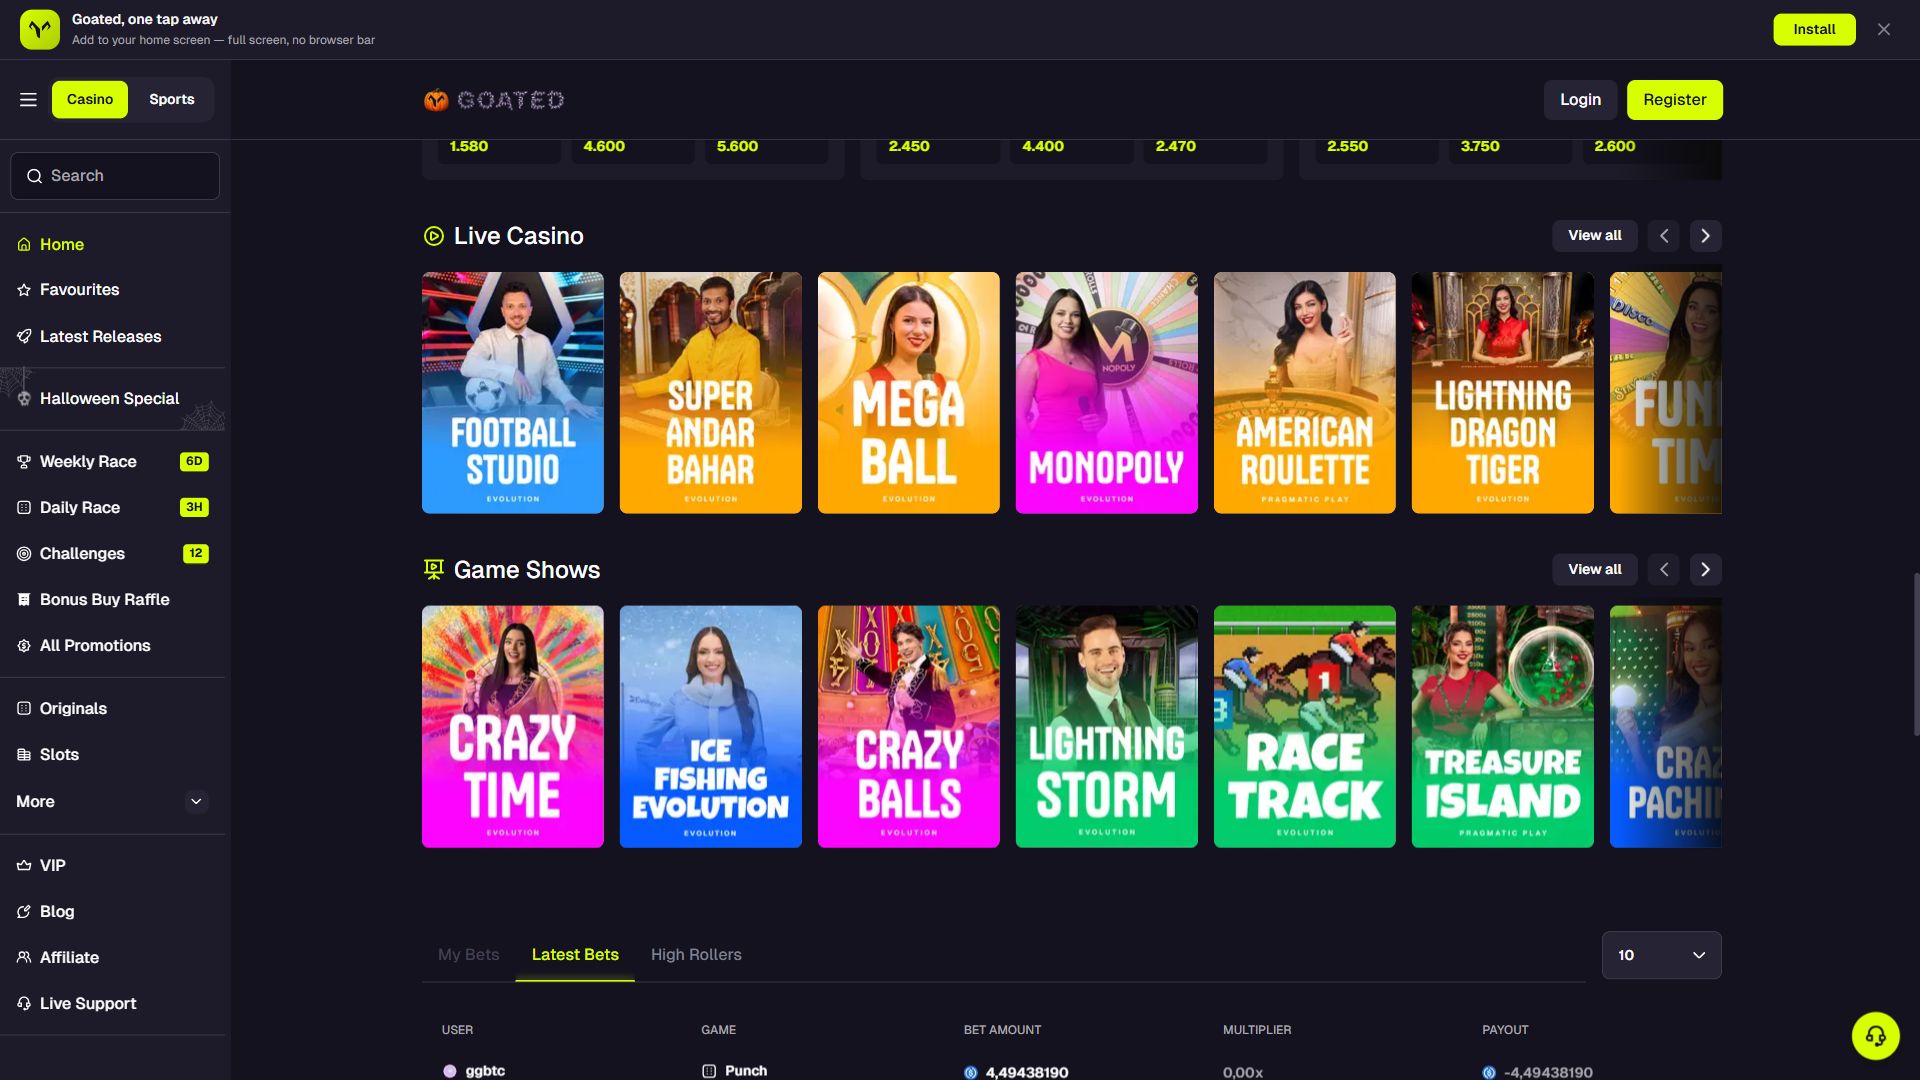Go to next Game Shows arrow
This screenshot has height=1080, width=1920.
point(1706,570)
